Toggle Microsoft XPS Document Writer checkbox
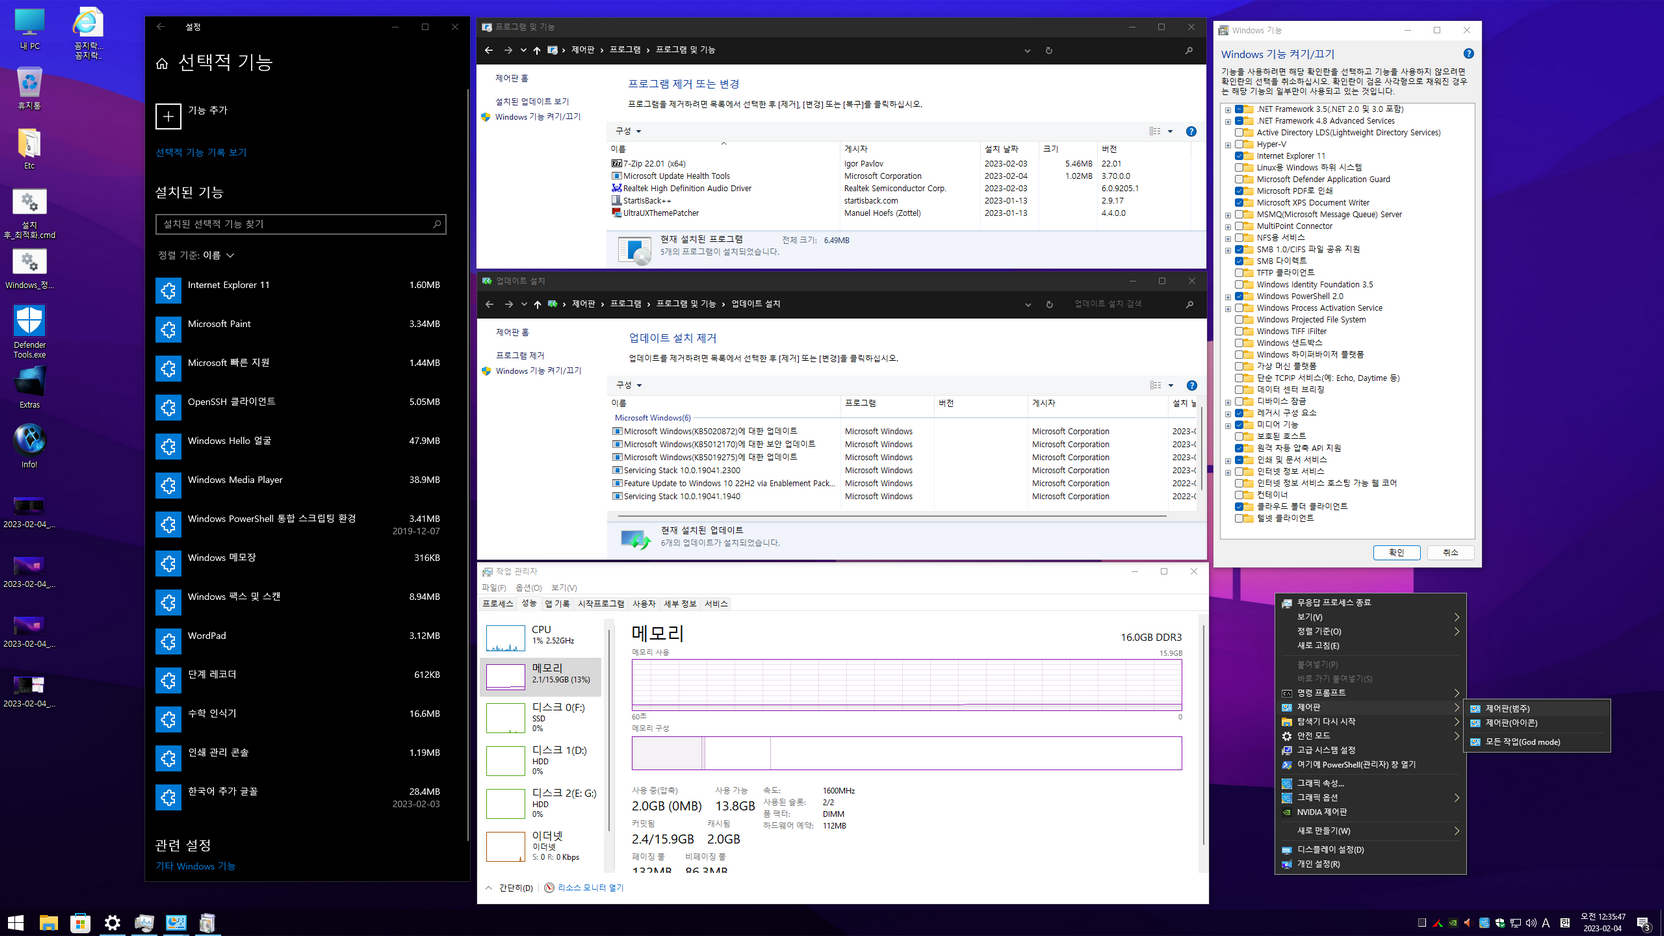Image resolution: width=1664 pixels, height=936 pixels. 1239,203
